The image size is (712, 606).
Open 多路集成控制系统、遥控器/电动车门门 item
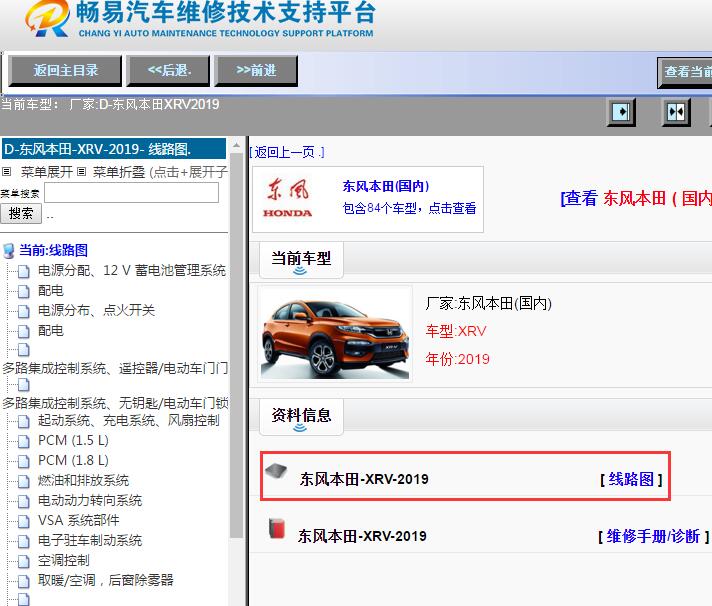(115, 368)
